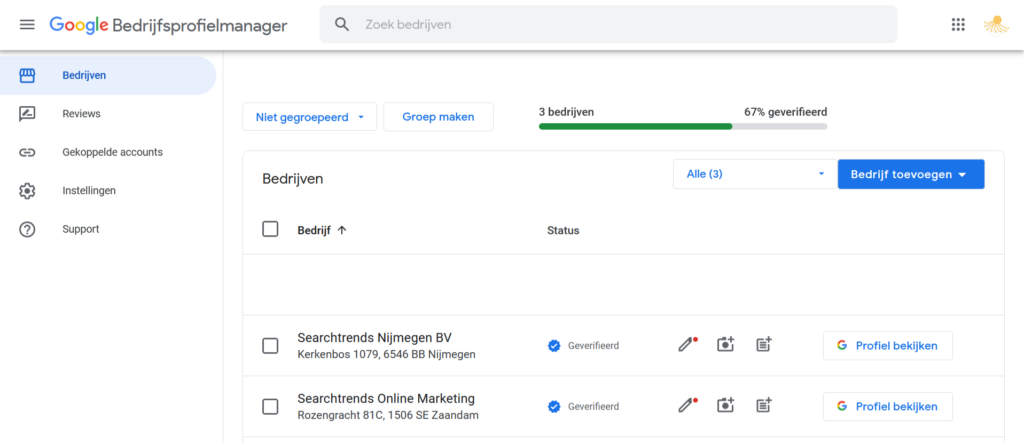1024x443 pixels.
Task: Expand the Bedrijf toevoegen dropdown button
Action: 911,174
